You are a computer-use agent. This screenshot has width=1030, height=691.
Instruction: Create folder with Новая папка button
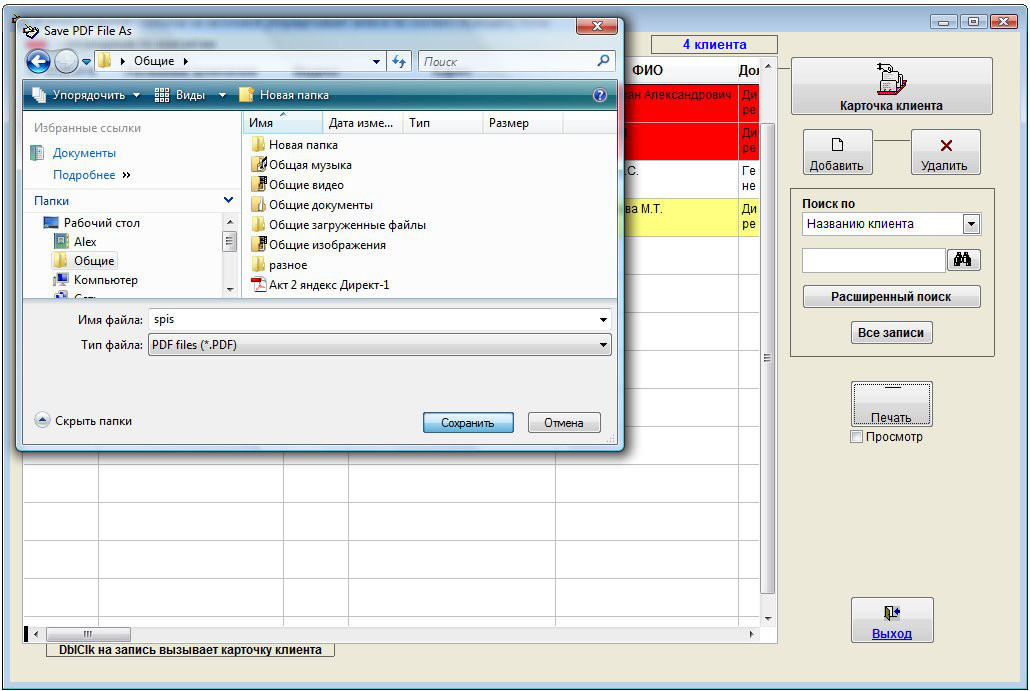coord(284,95)
